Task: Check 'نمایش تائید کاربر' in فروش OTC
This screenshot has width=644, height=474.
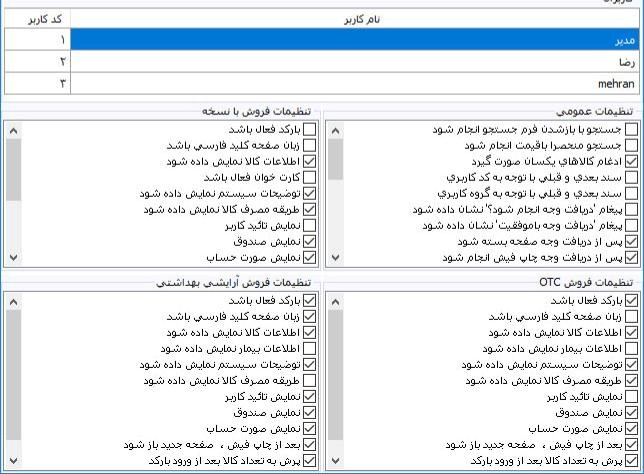Action: pyautogui.click(x=631, y=397)
